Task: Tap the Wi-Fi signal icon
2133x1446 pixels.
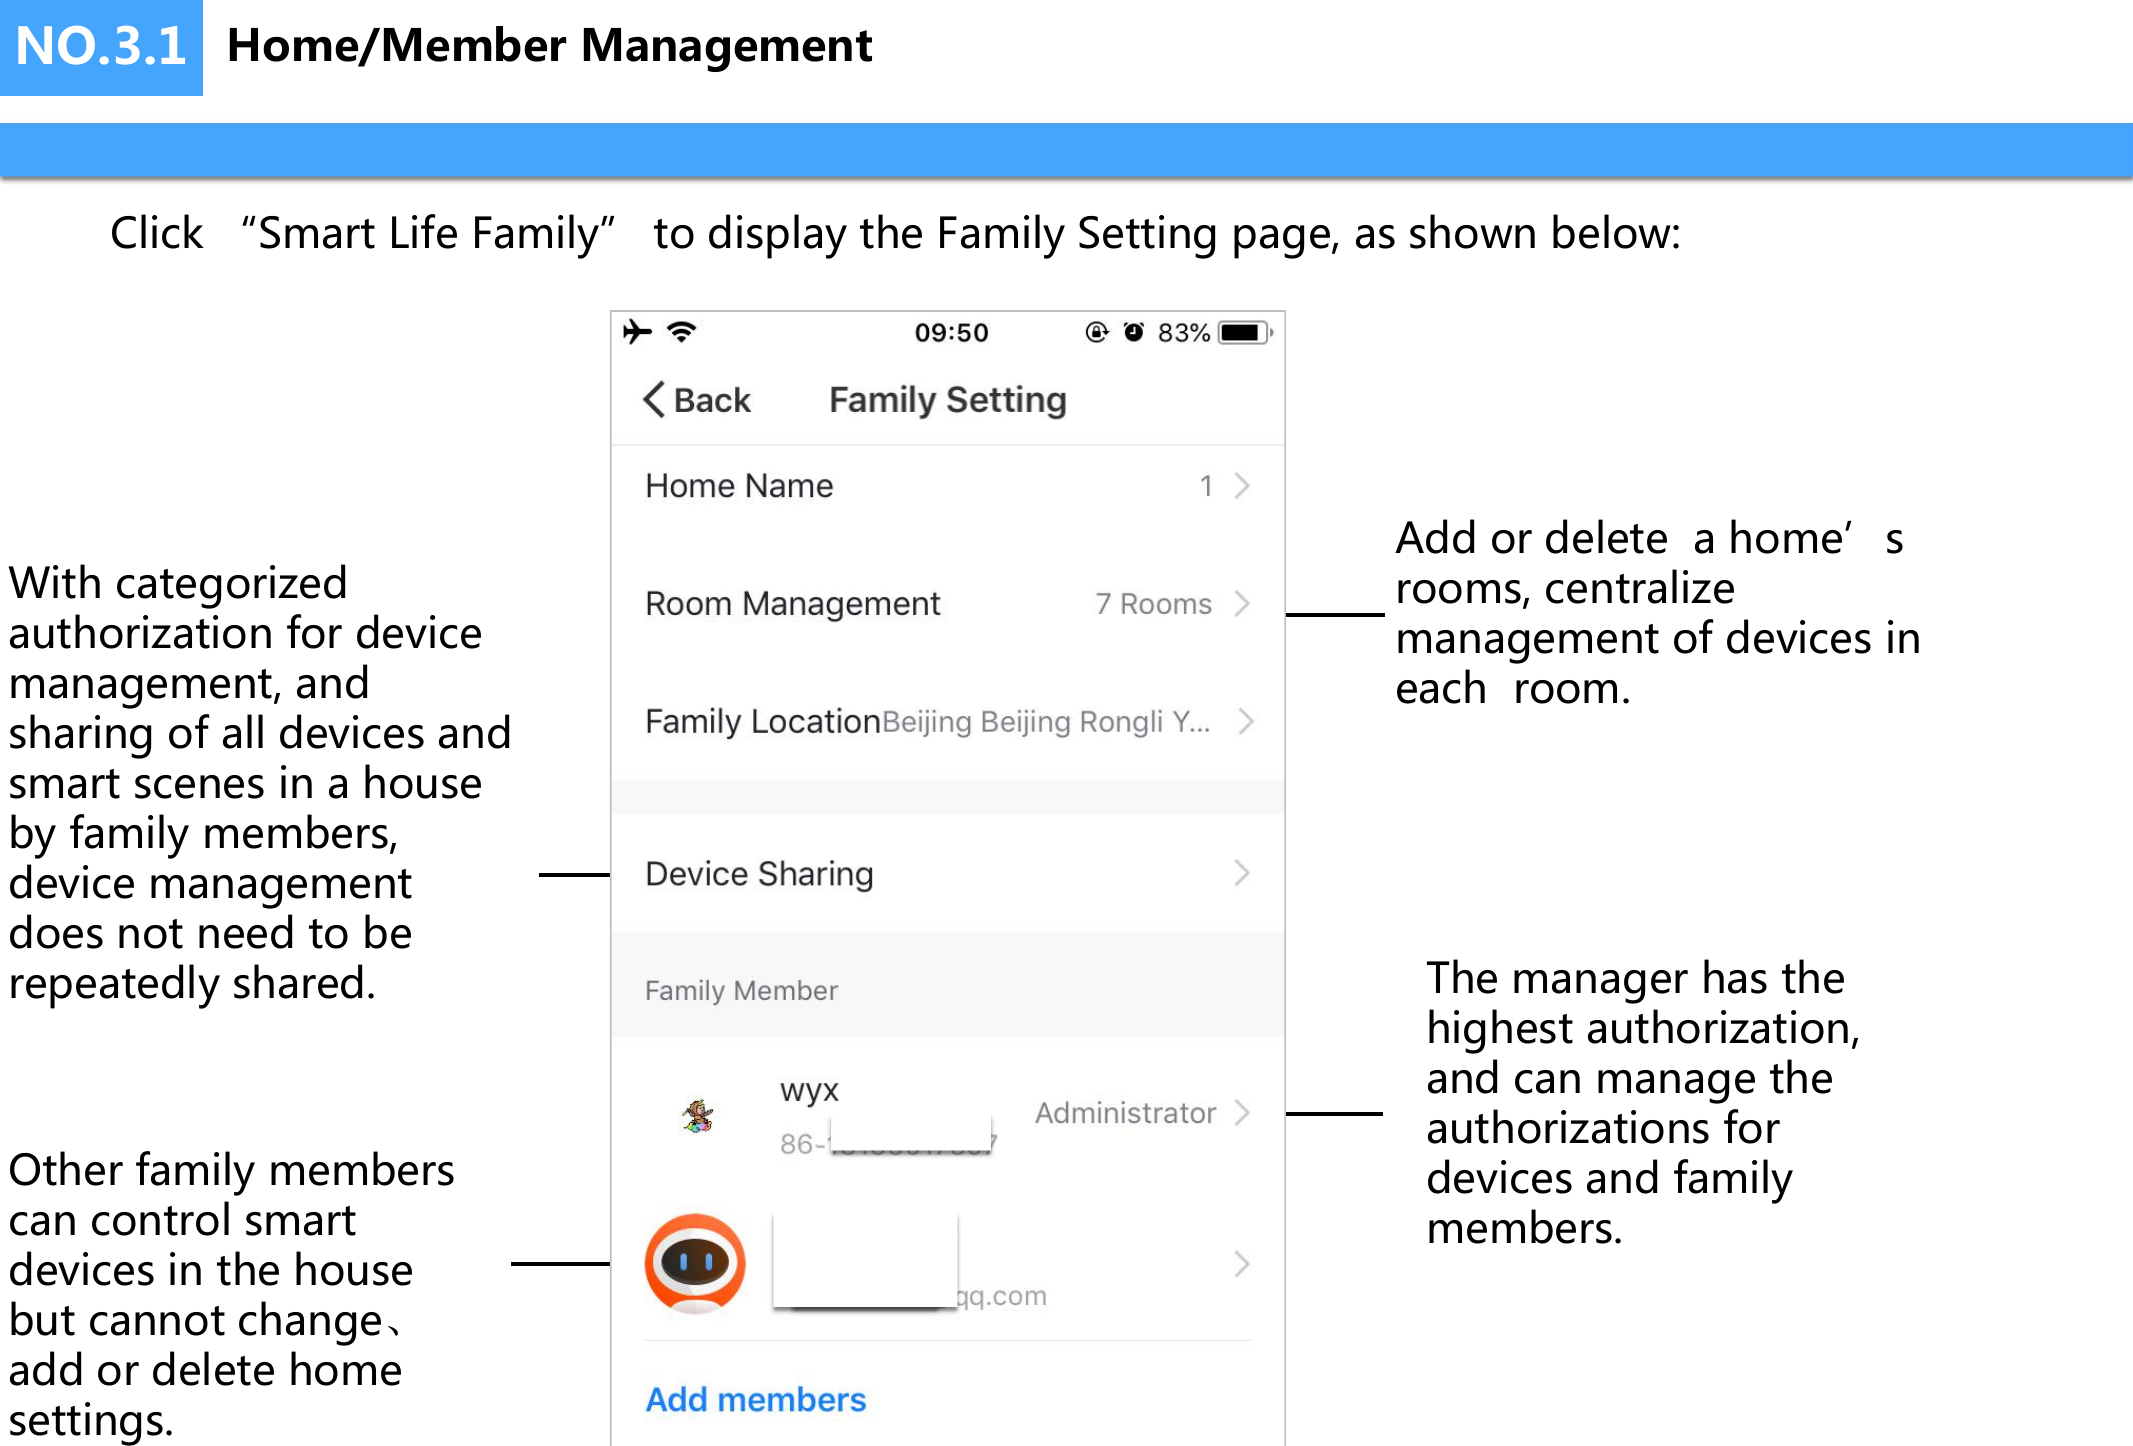Action: (681, 332)
